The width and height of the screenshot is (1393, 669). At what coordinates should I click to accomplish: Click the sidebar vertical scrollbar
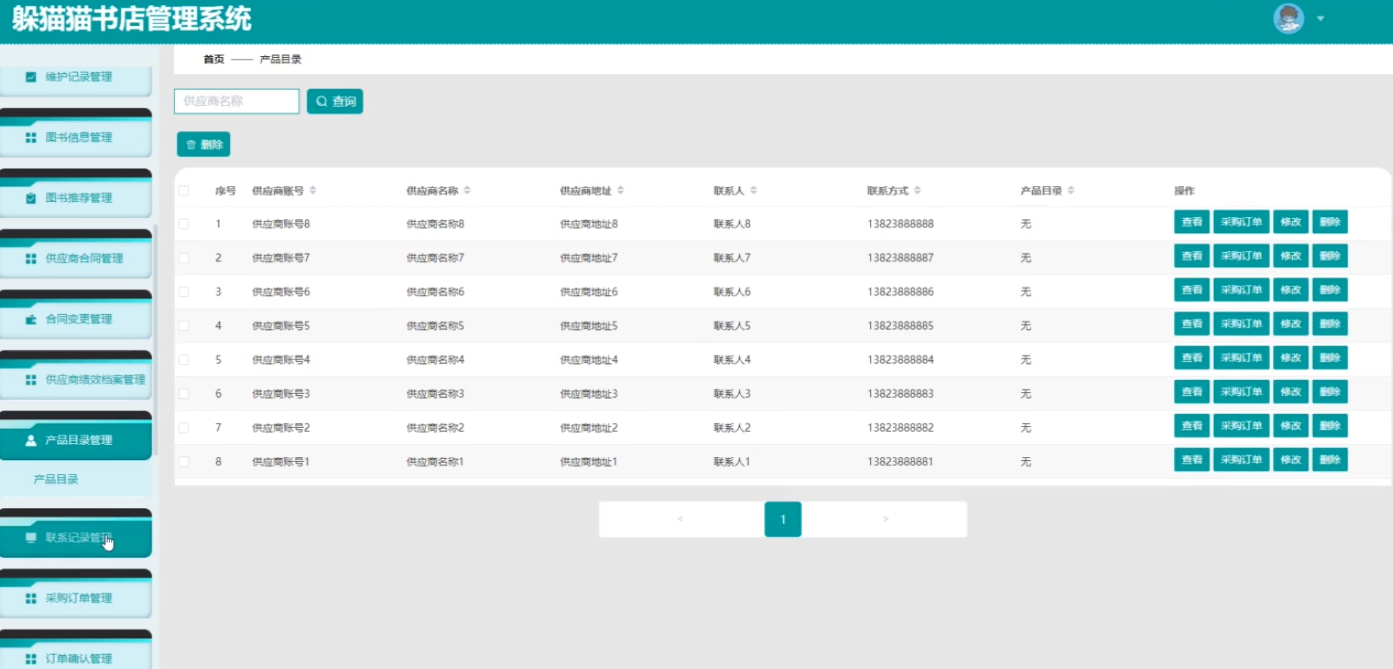coord(155,340)
